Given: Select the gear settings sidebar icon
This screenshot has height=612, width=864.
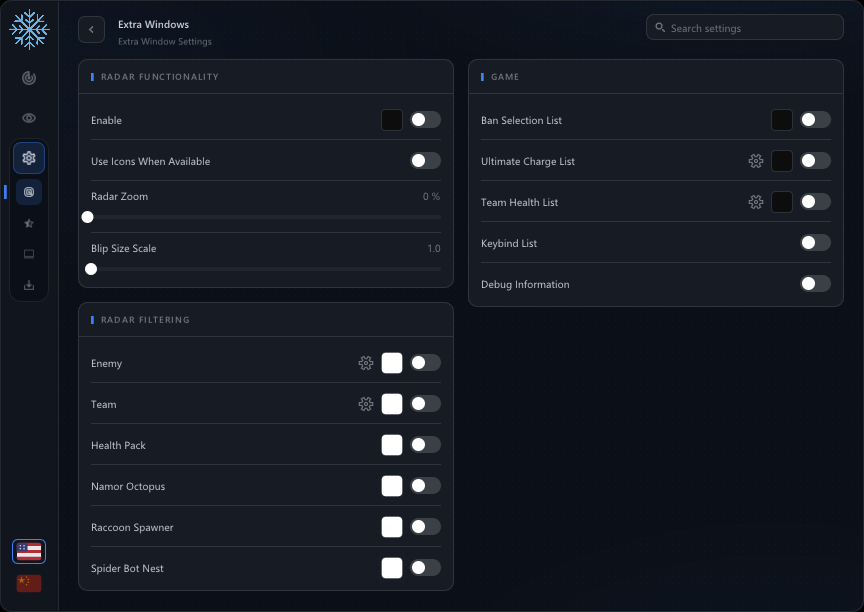Looking at the screenshot, I should (x=29, y=158).
